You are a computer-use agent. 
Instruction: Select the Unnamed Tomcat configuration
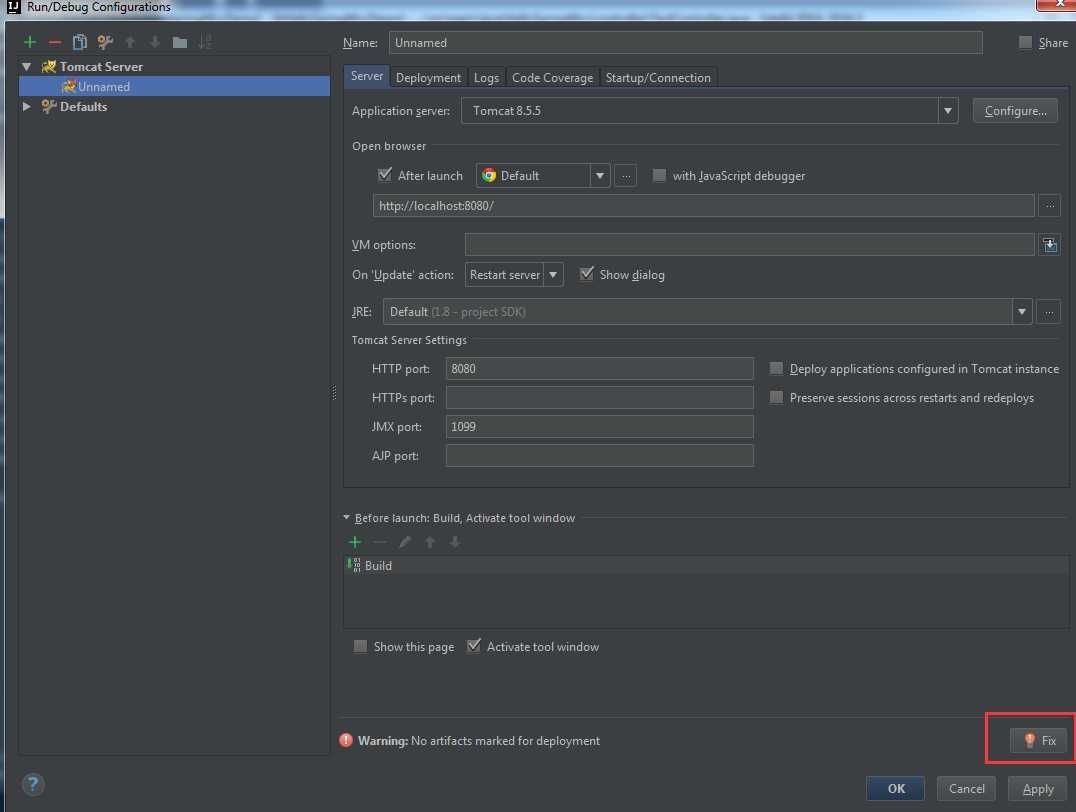[x=174, y=86]
